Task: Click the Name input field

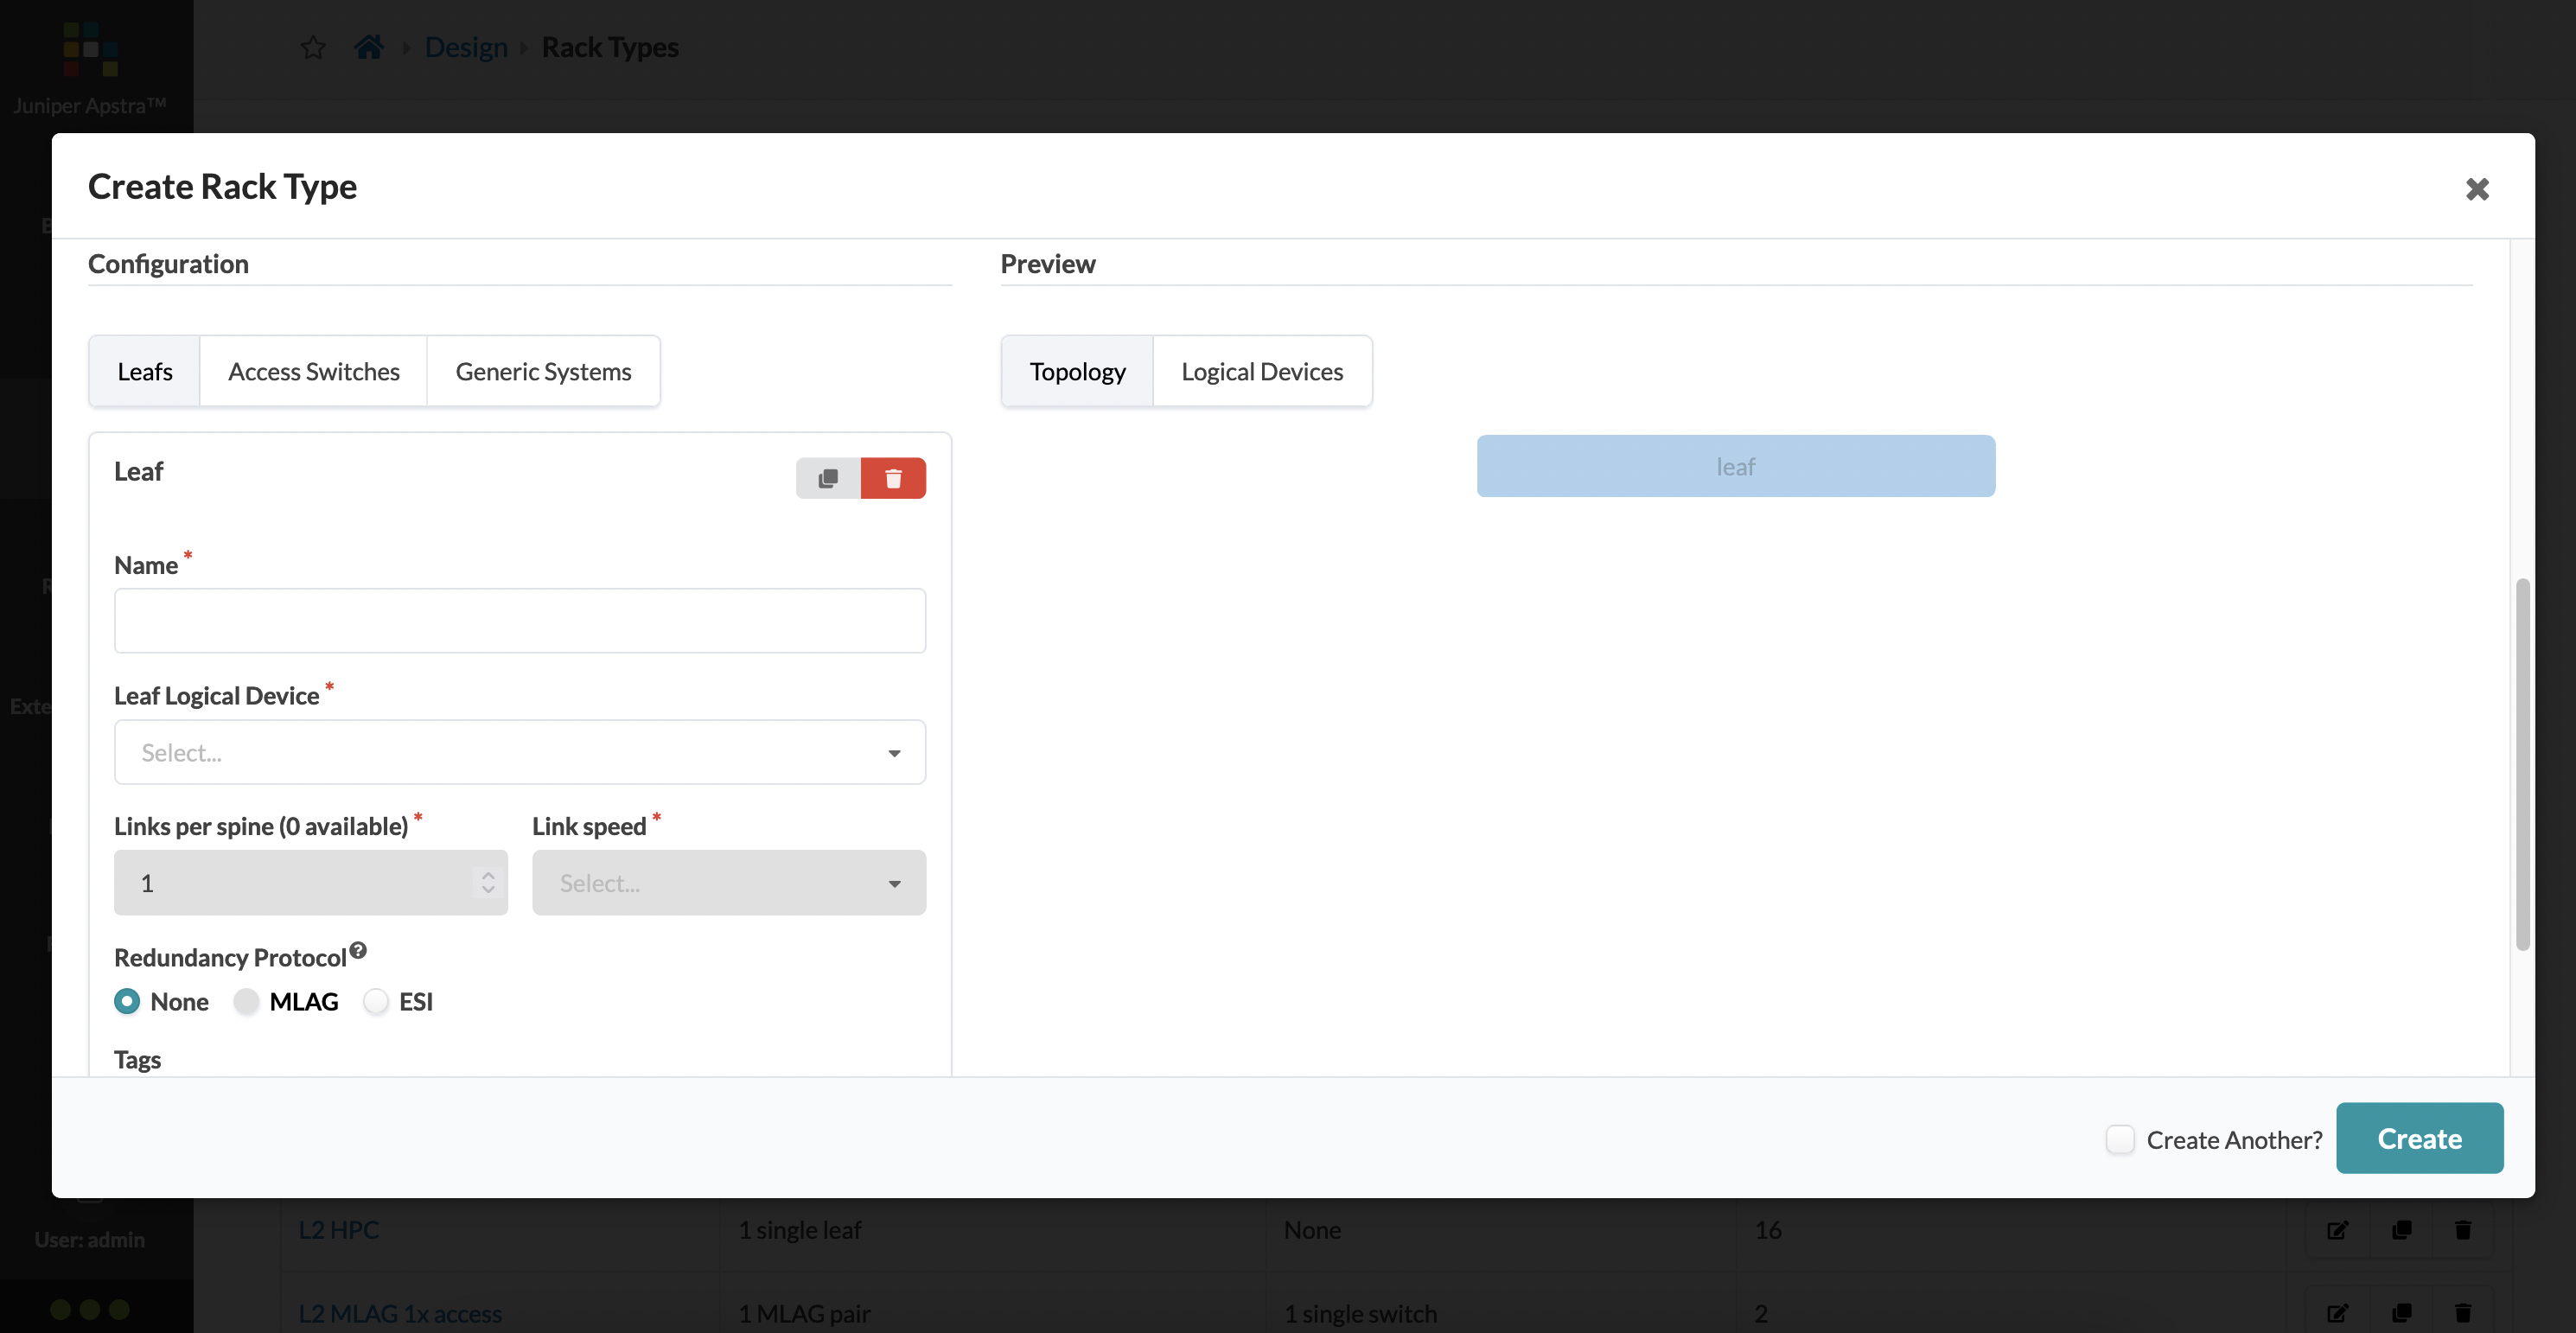Action: [x=520, y=621]
